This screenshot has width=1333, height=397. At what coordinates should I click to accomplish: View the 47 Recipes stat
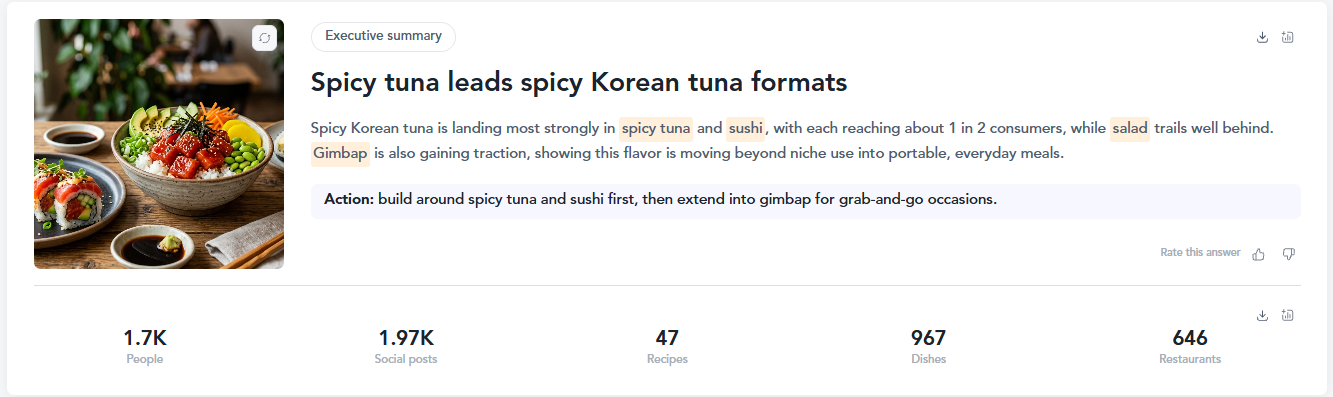pos(667,346)
